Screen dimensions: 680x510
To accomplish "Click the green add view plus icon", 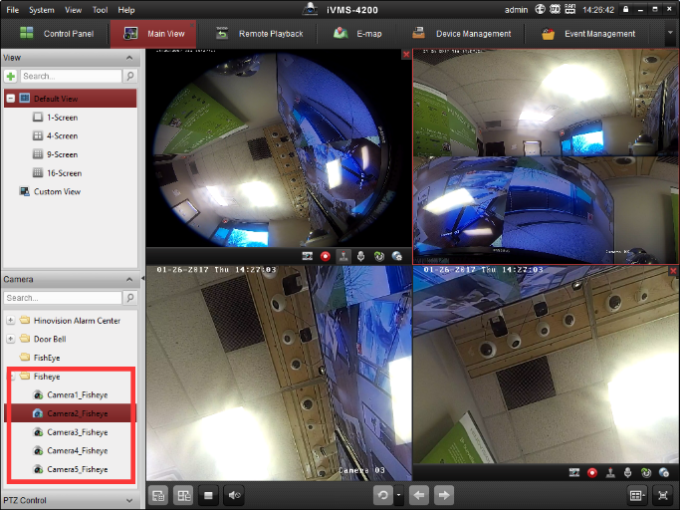I will [x=11, y=76].
